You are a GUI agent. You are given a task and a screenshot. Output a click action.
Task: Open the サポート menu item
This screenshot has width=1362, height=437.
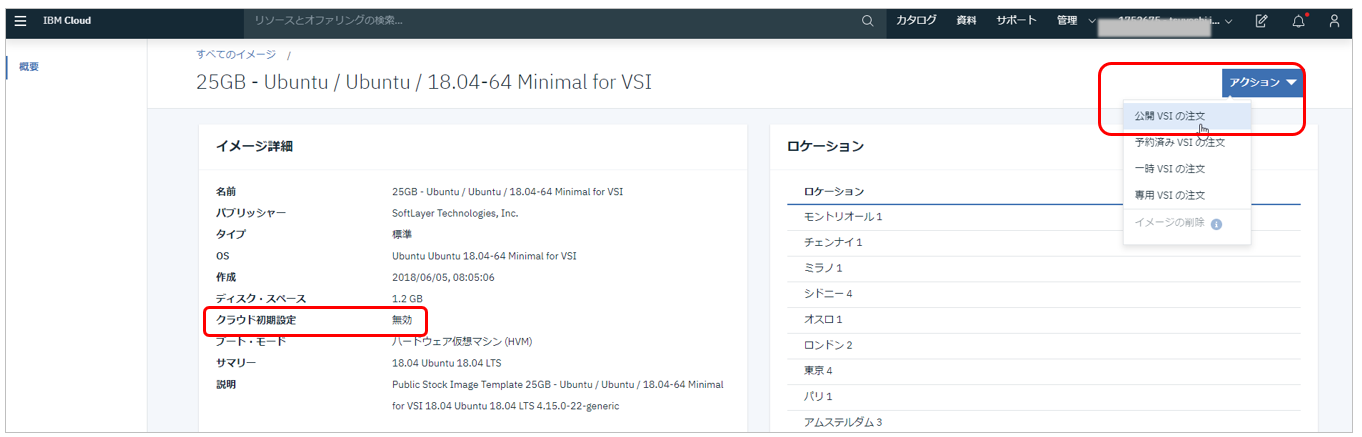click(1016, 20)
